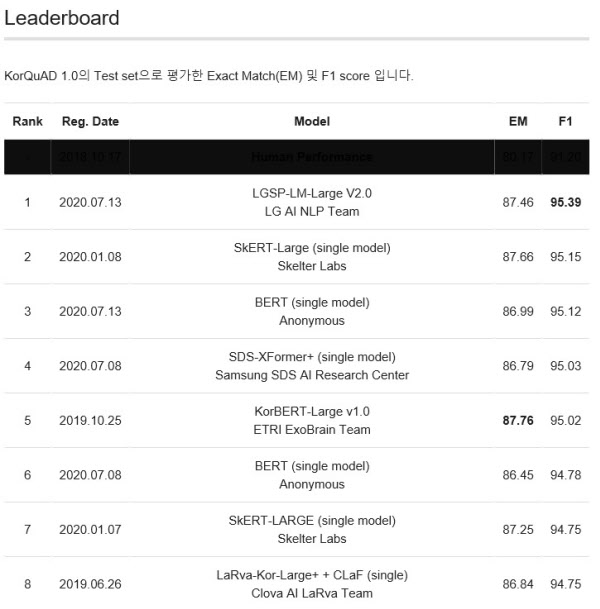
Task: Click SkERT-LARGE (single model) rank 7 entry
Action: click(312, 520)
